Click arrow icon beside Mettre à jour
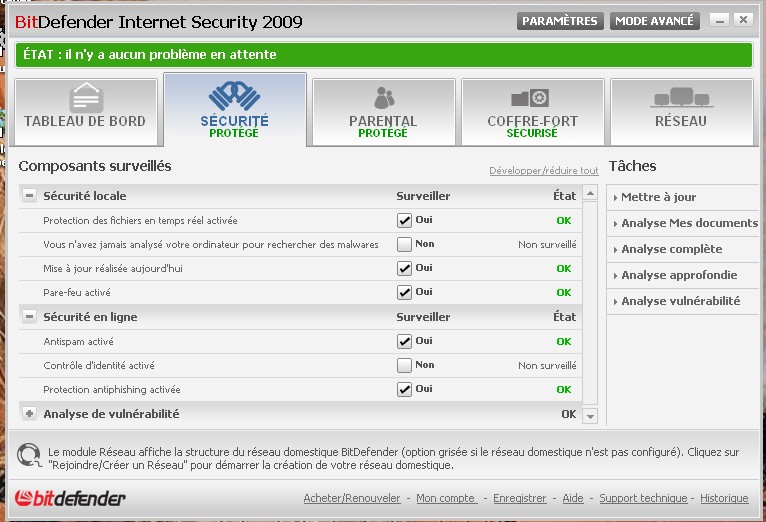 point(615,198)
